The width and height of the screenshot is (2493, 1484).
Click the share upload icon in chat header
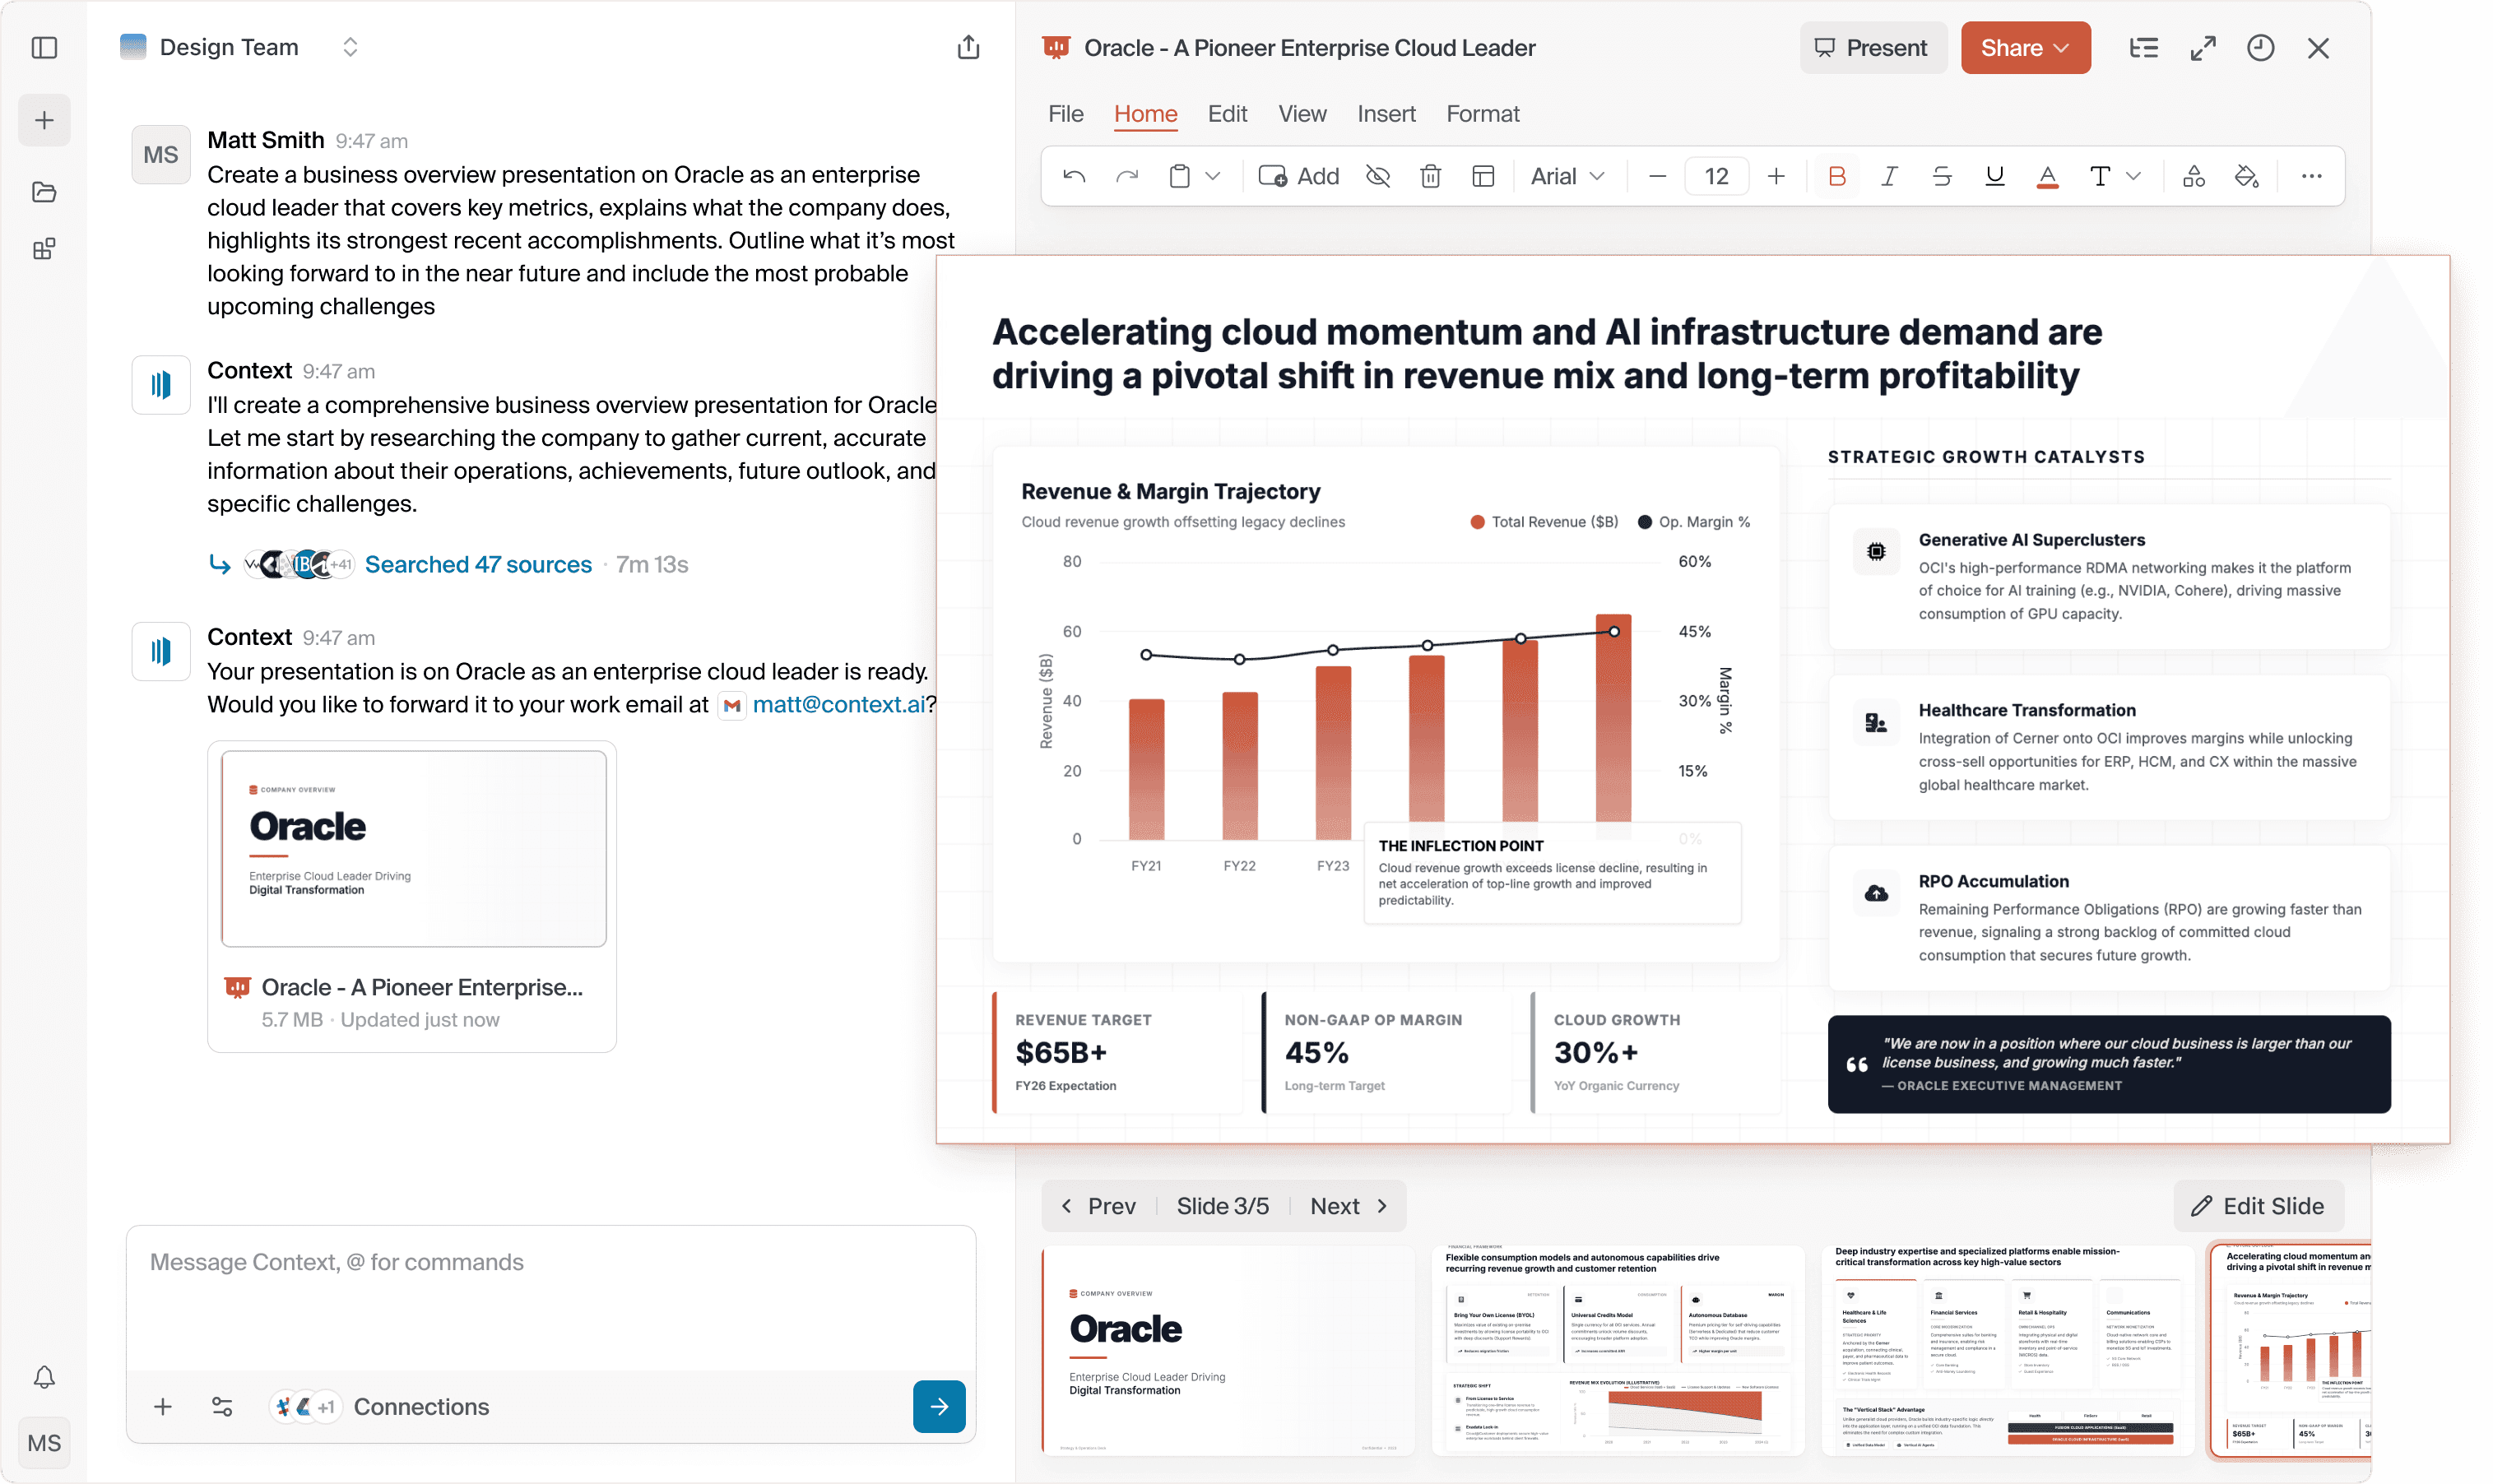pos(967,48)
